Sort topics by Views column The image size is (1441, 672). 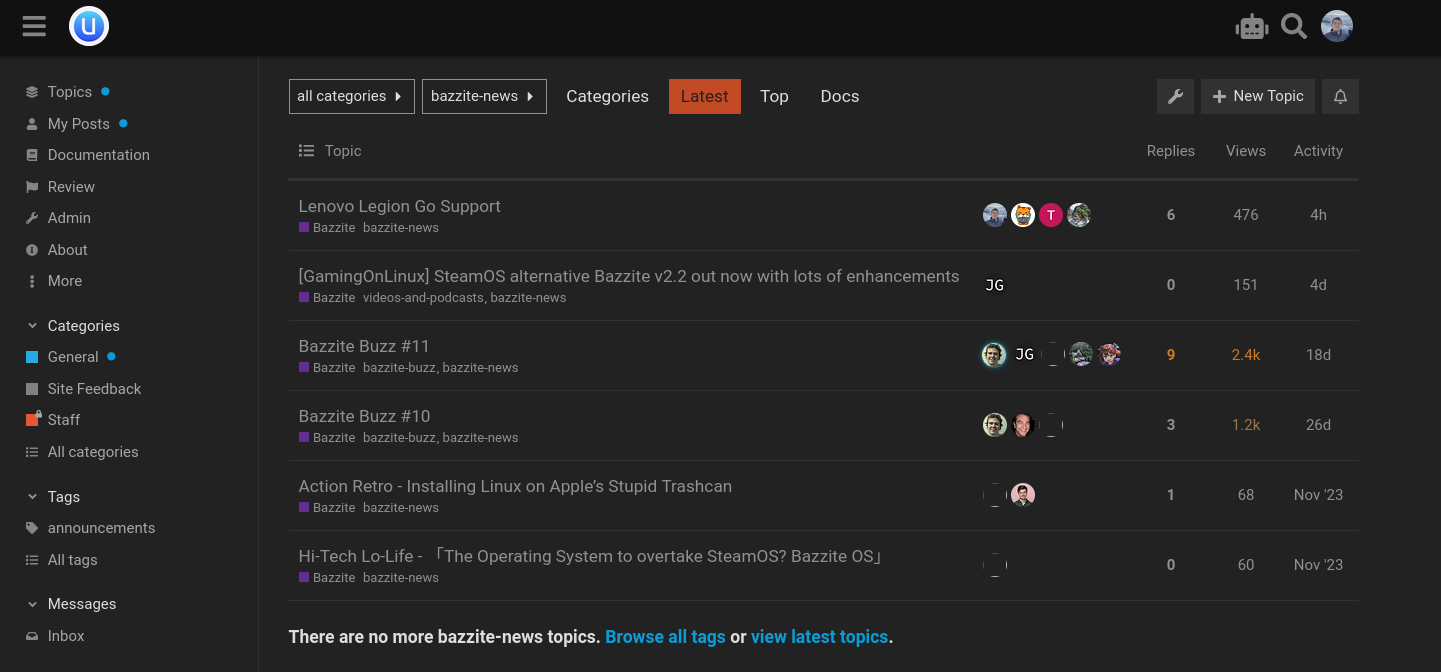pyautogui.click(x=1246, y=151)
